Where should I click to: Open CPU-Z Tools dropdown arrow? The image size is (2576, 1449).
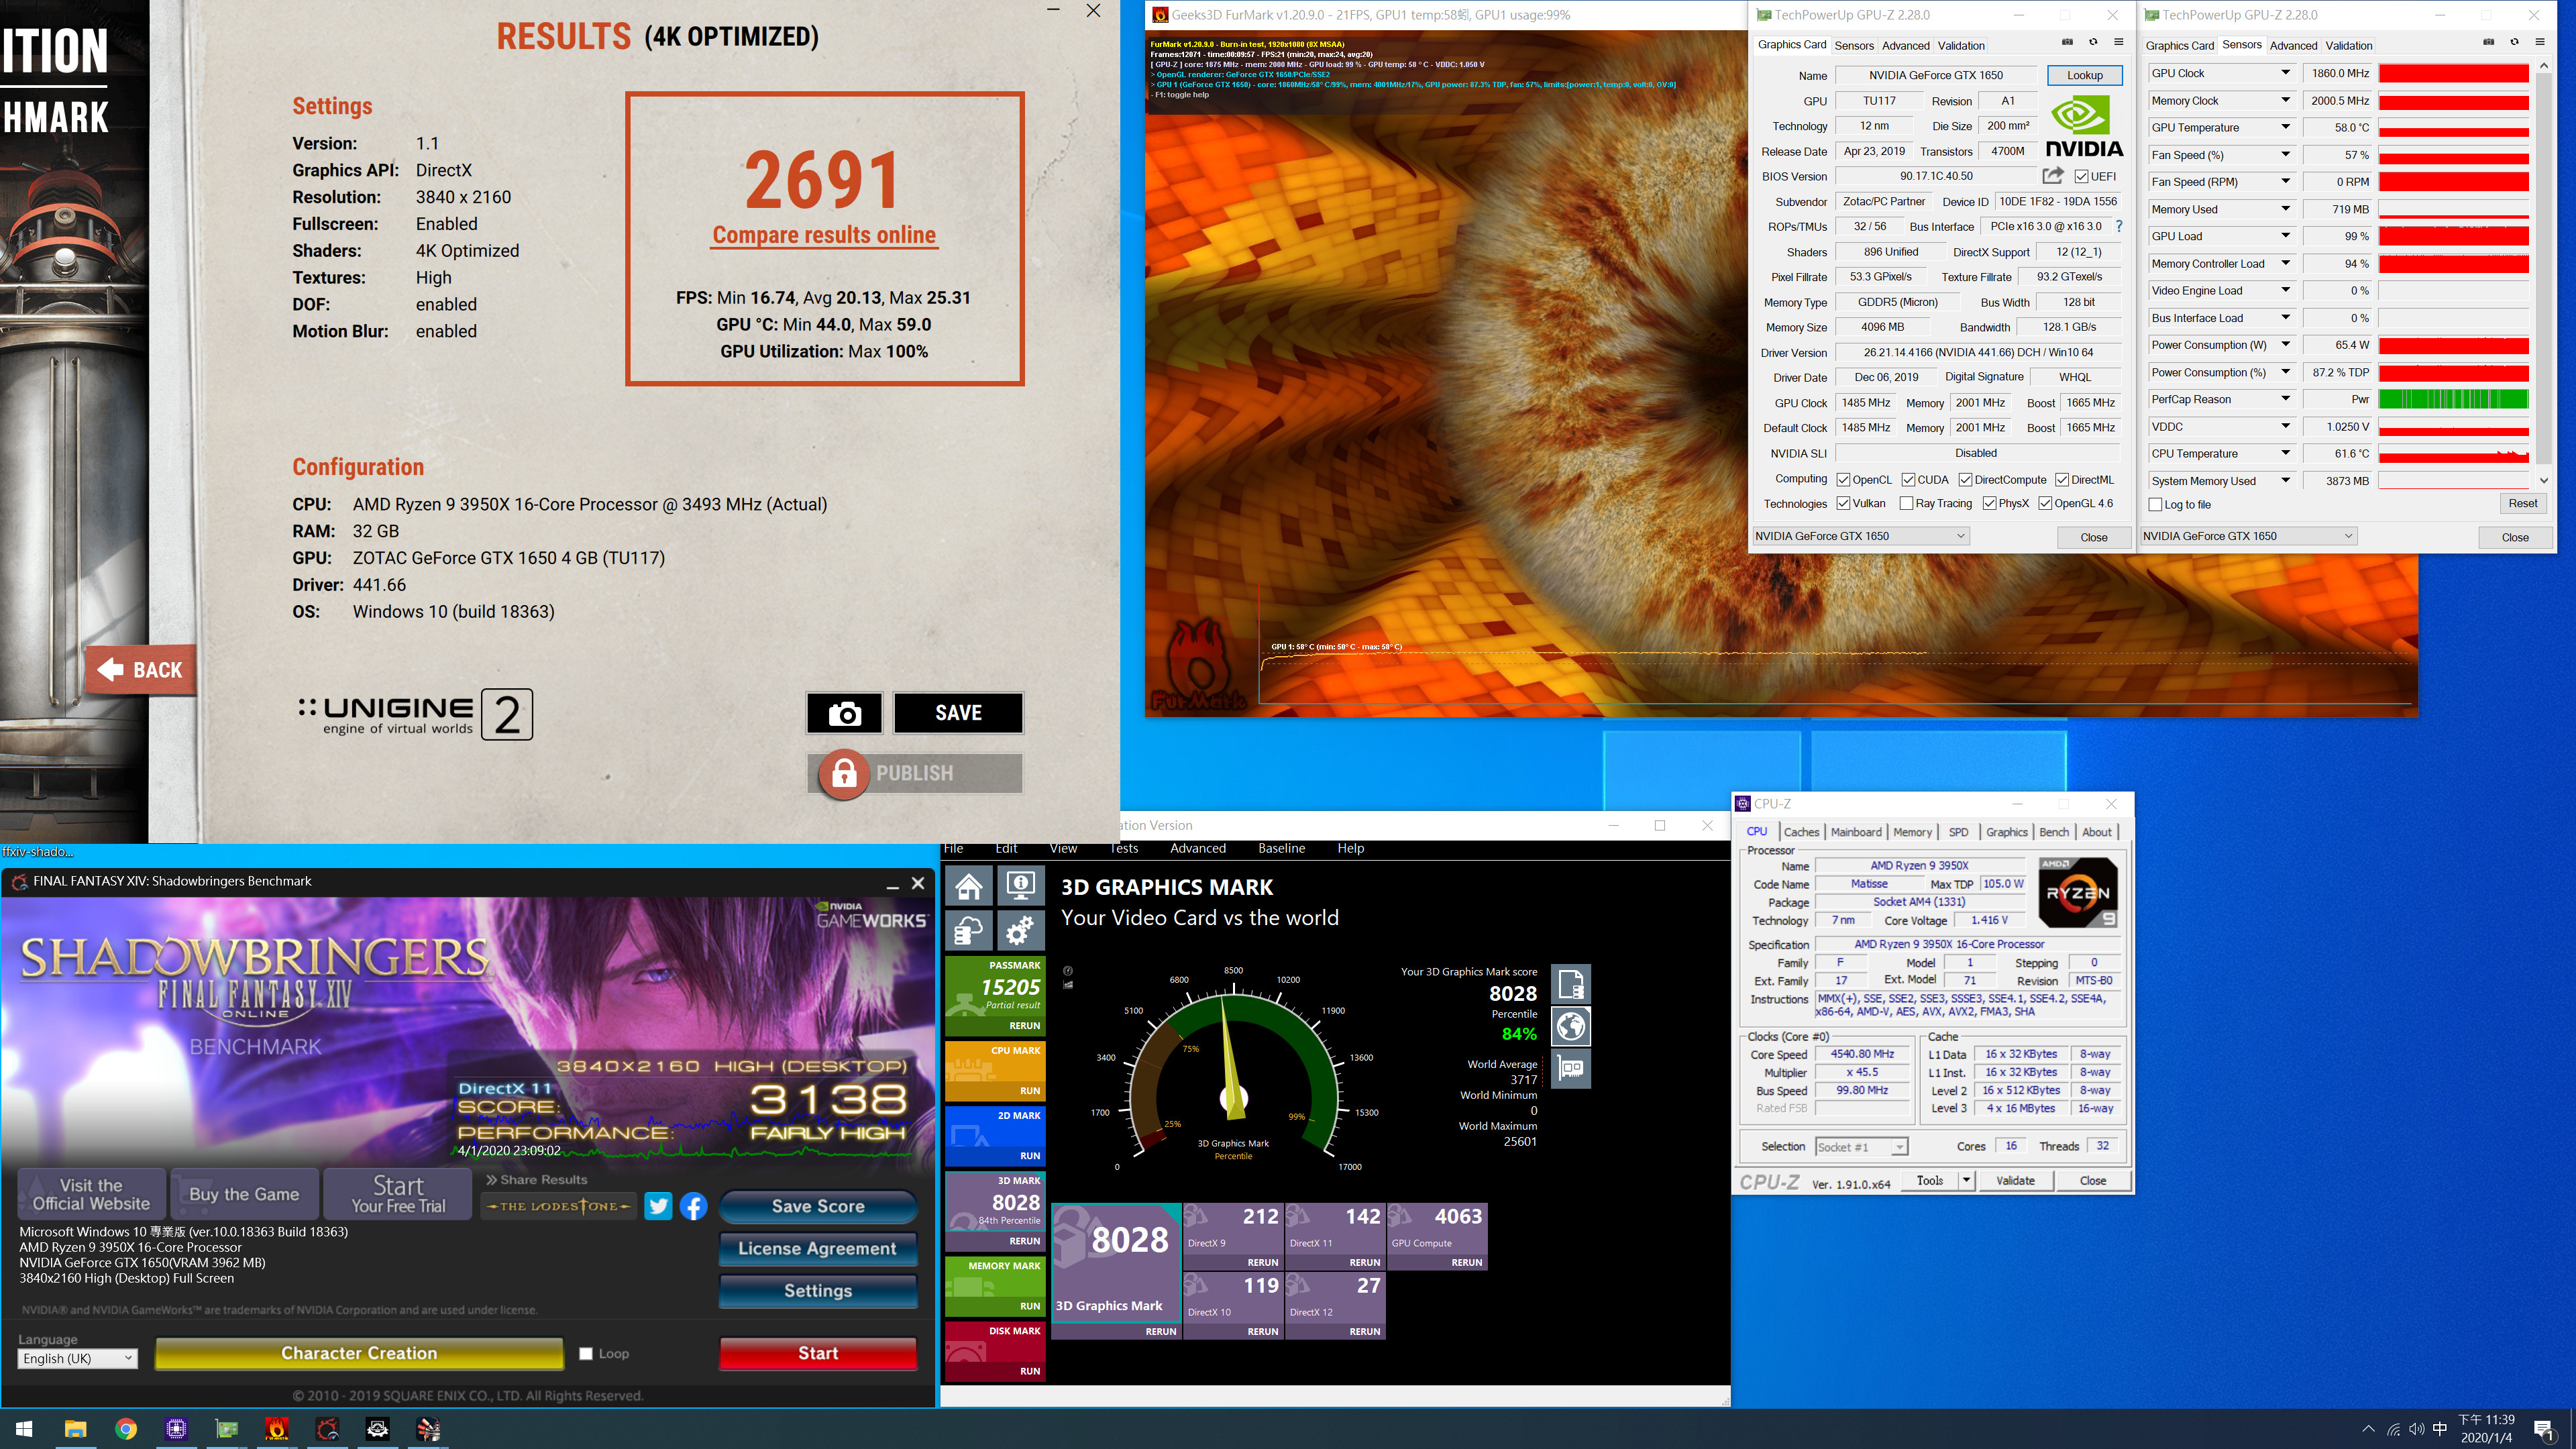1966,1180
